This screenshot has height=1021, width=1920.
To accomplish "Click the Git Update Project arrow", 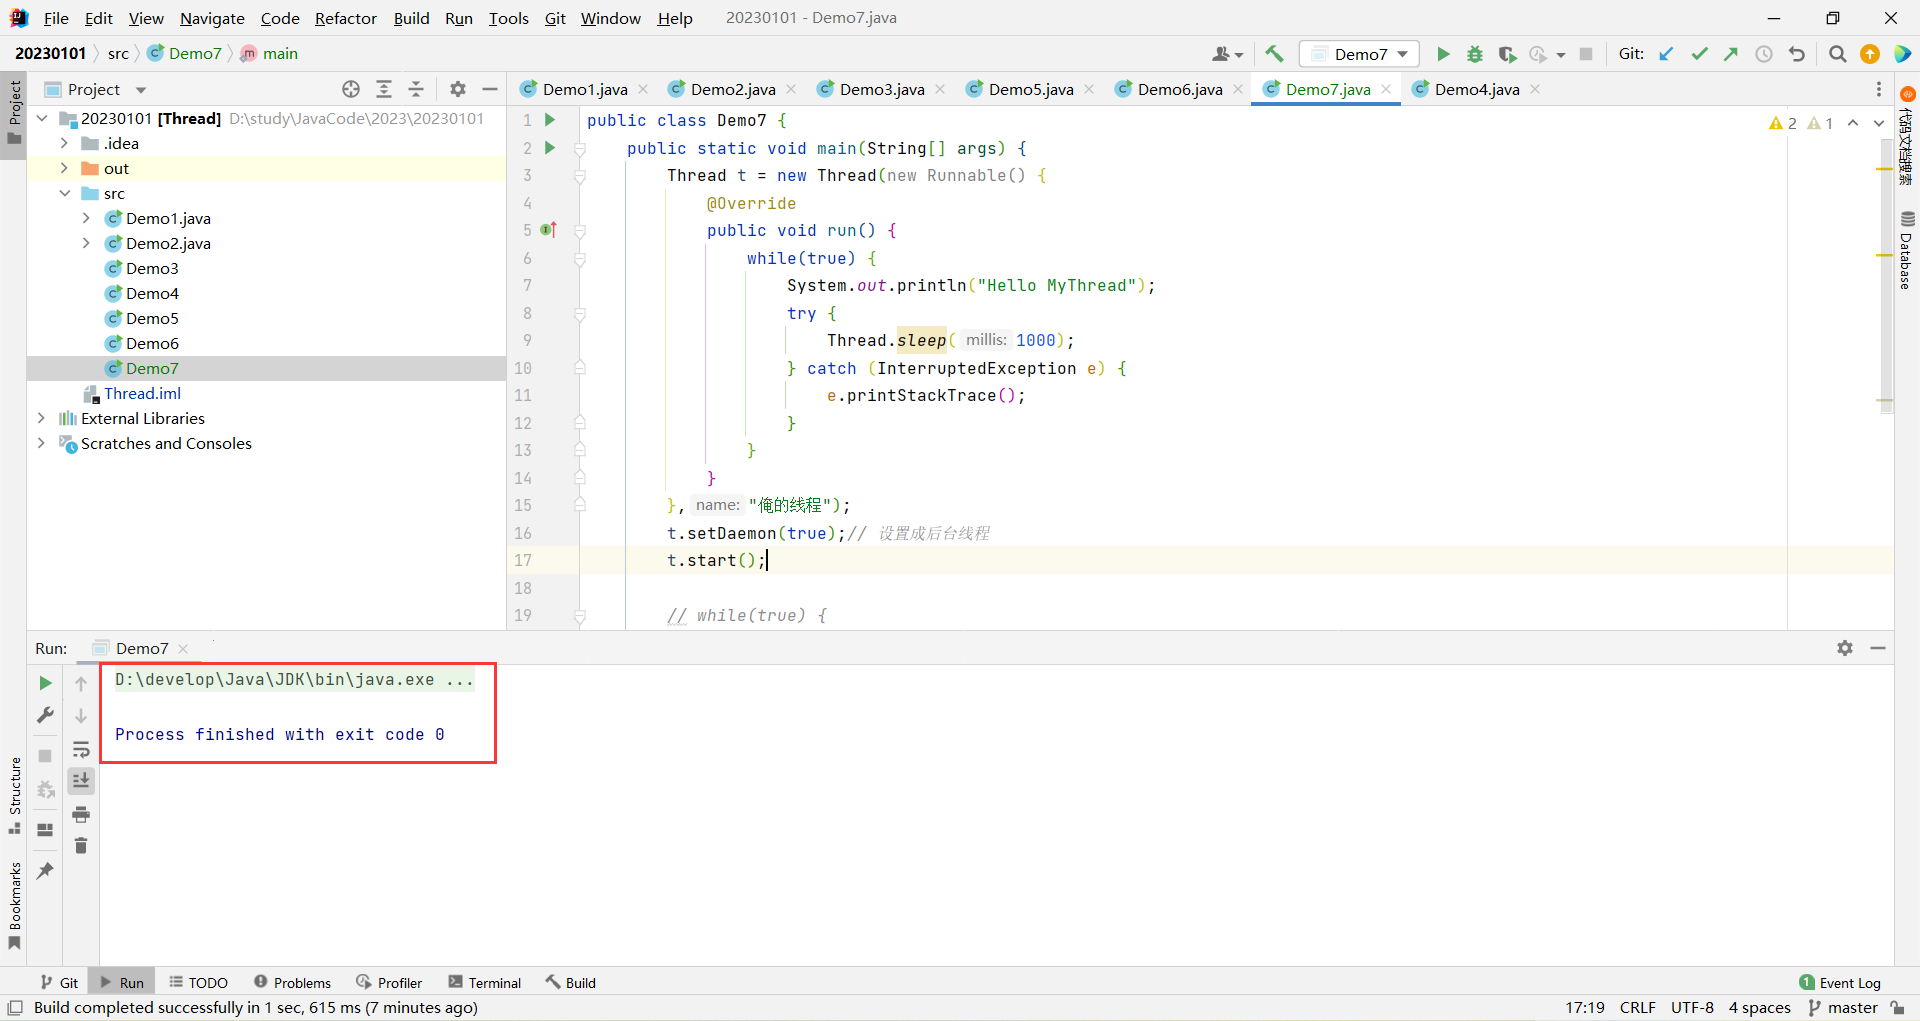I will [1666, 54].
